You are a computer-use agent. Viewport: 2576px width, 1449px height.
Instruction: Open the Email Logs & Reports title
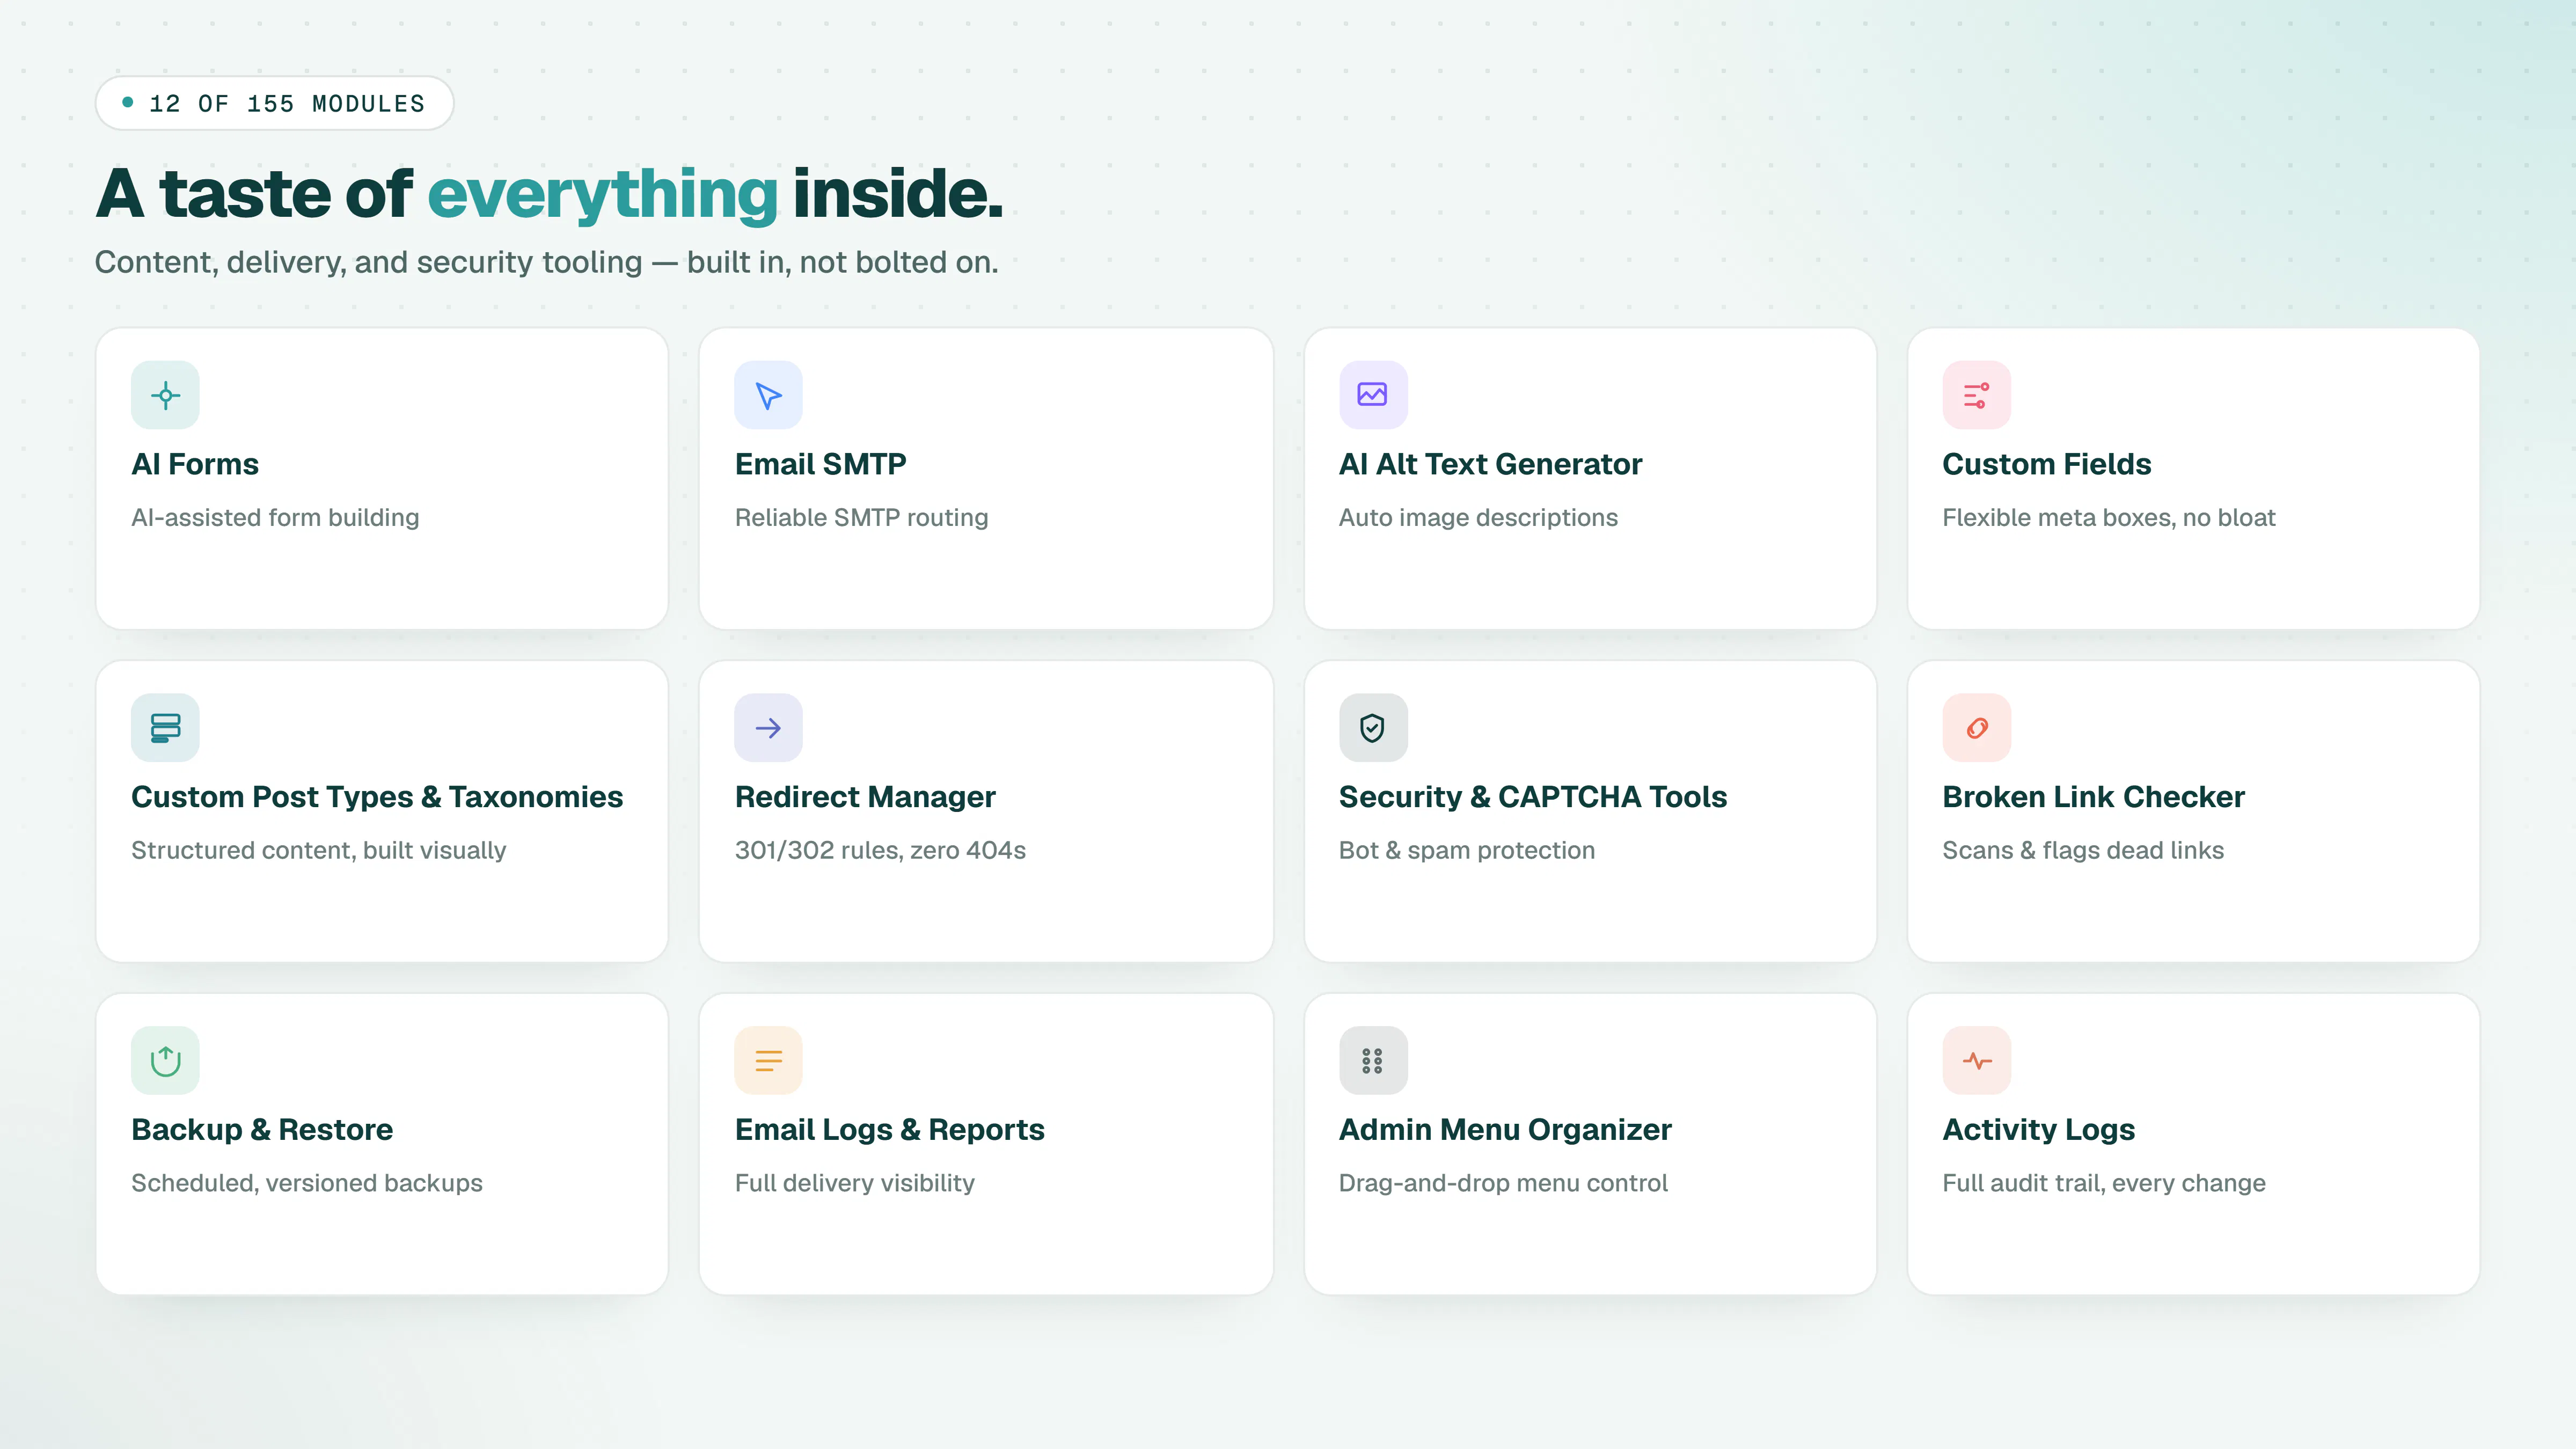coord(889,1129)
